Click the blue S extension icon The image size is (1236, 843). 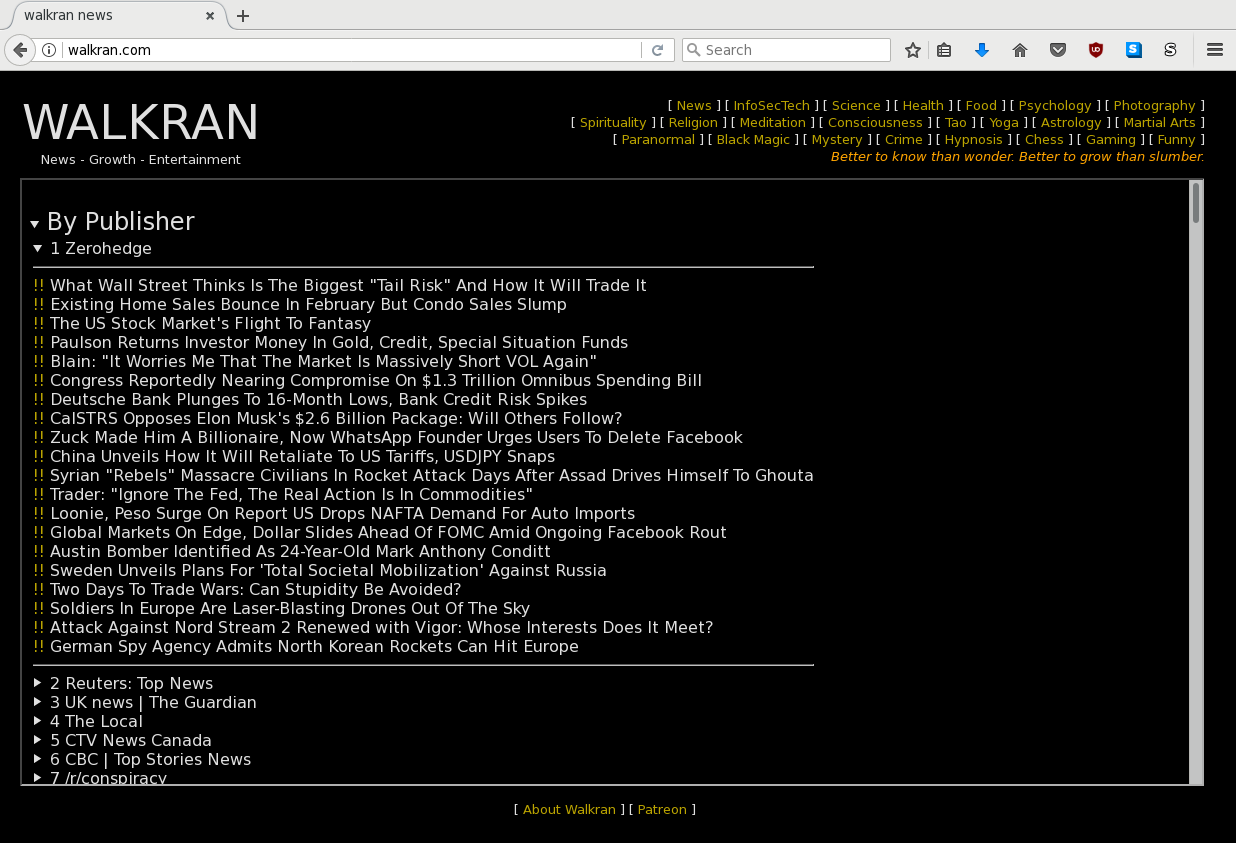click(1134, 50)
